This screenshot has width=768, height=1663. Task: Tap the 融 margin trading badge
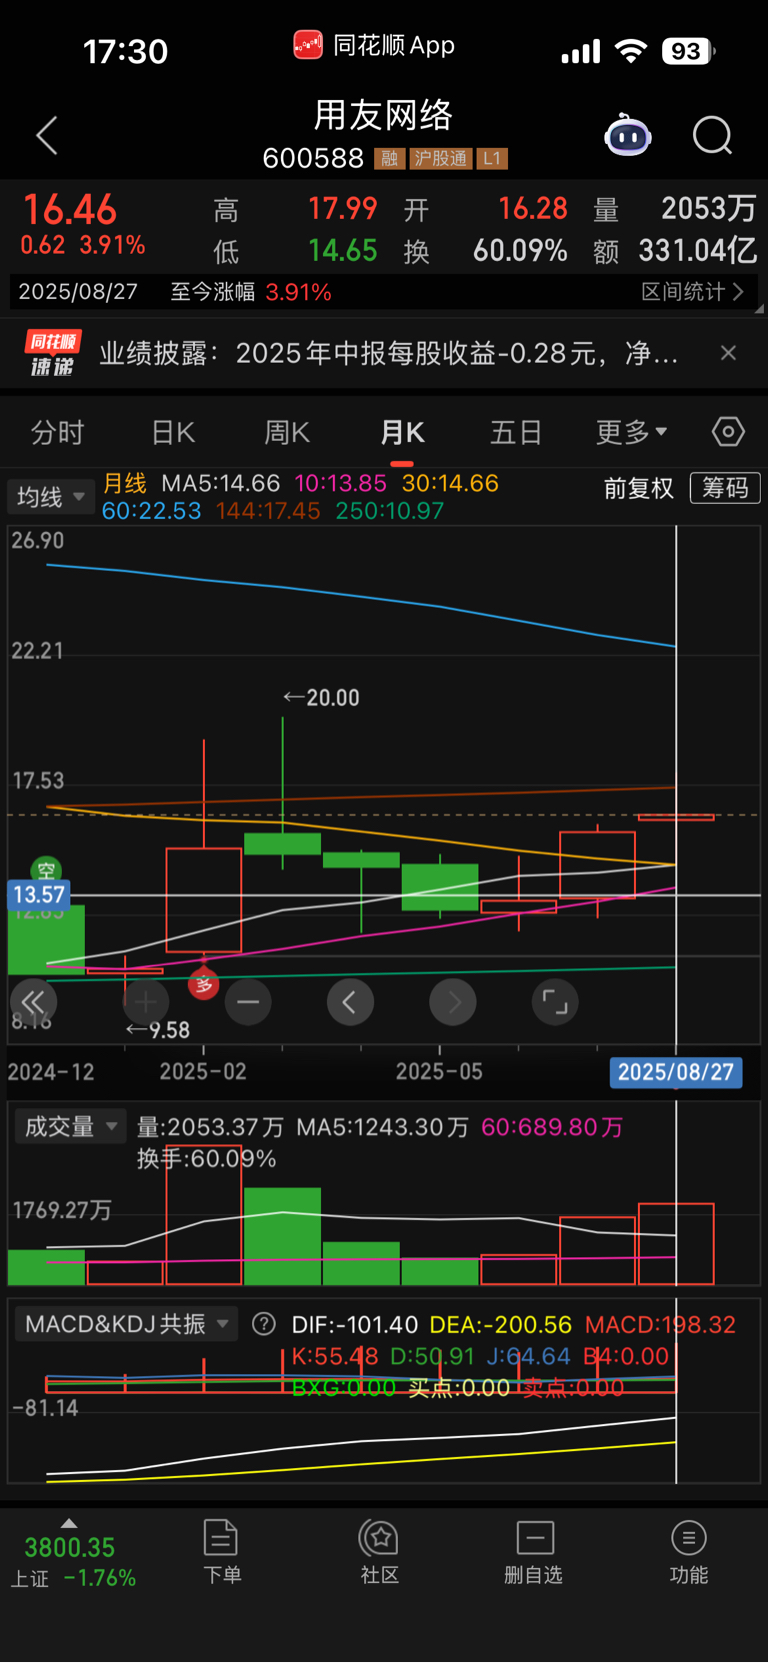[x=389, y=159]
